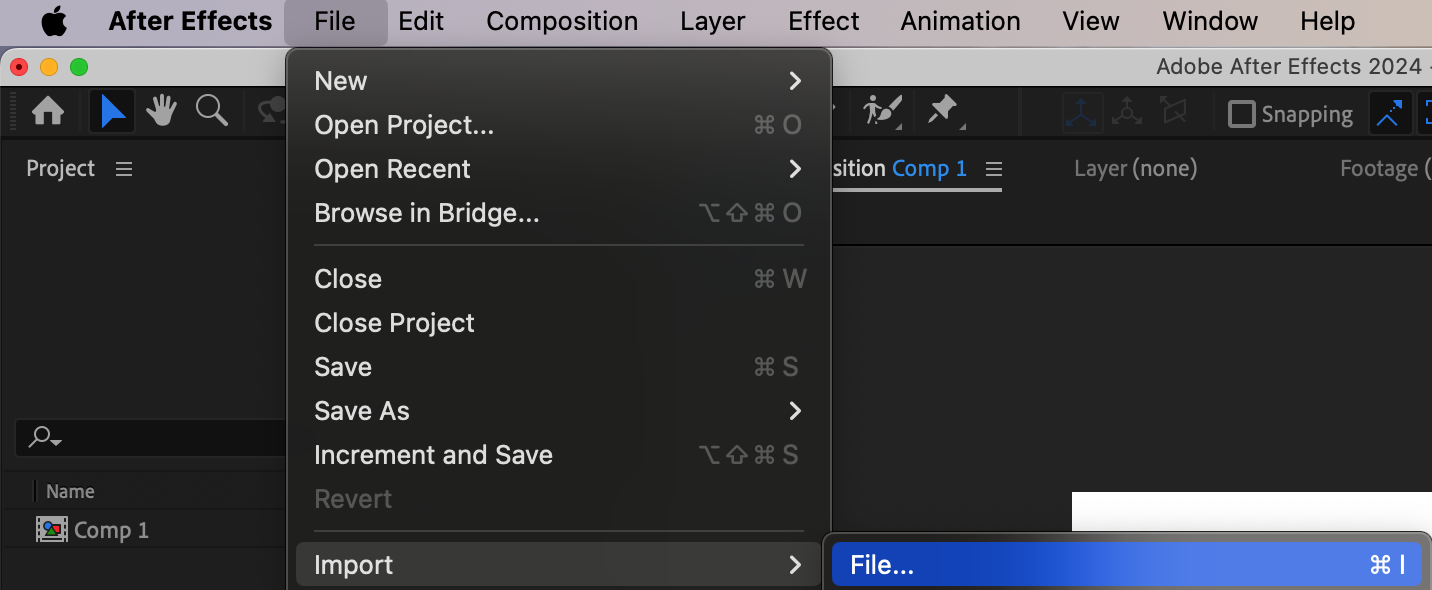The image size is (1432, 590).
Task: Expand the Open Recent submenu
Action: click(x=558, y=169)
